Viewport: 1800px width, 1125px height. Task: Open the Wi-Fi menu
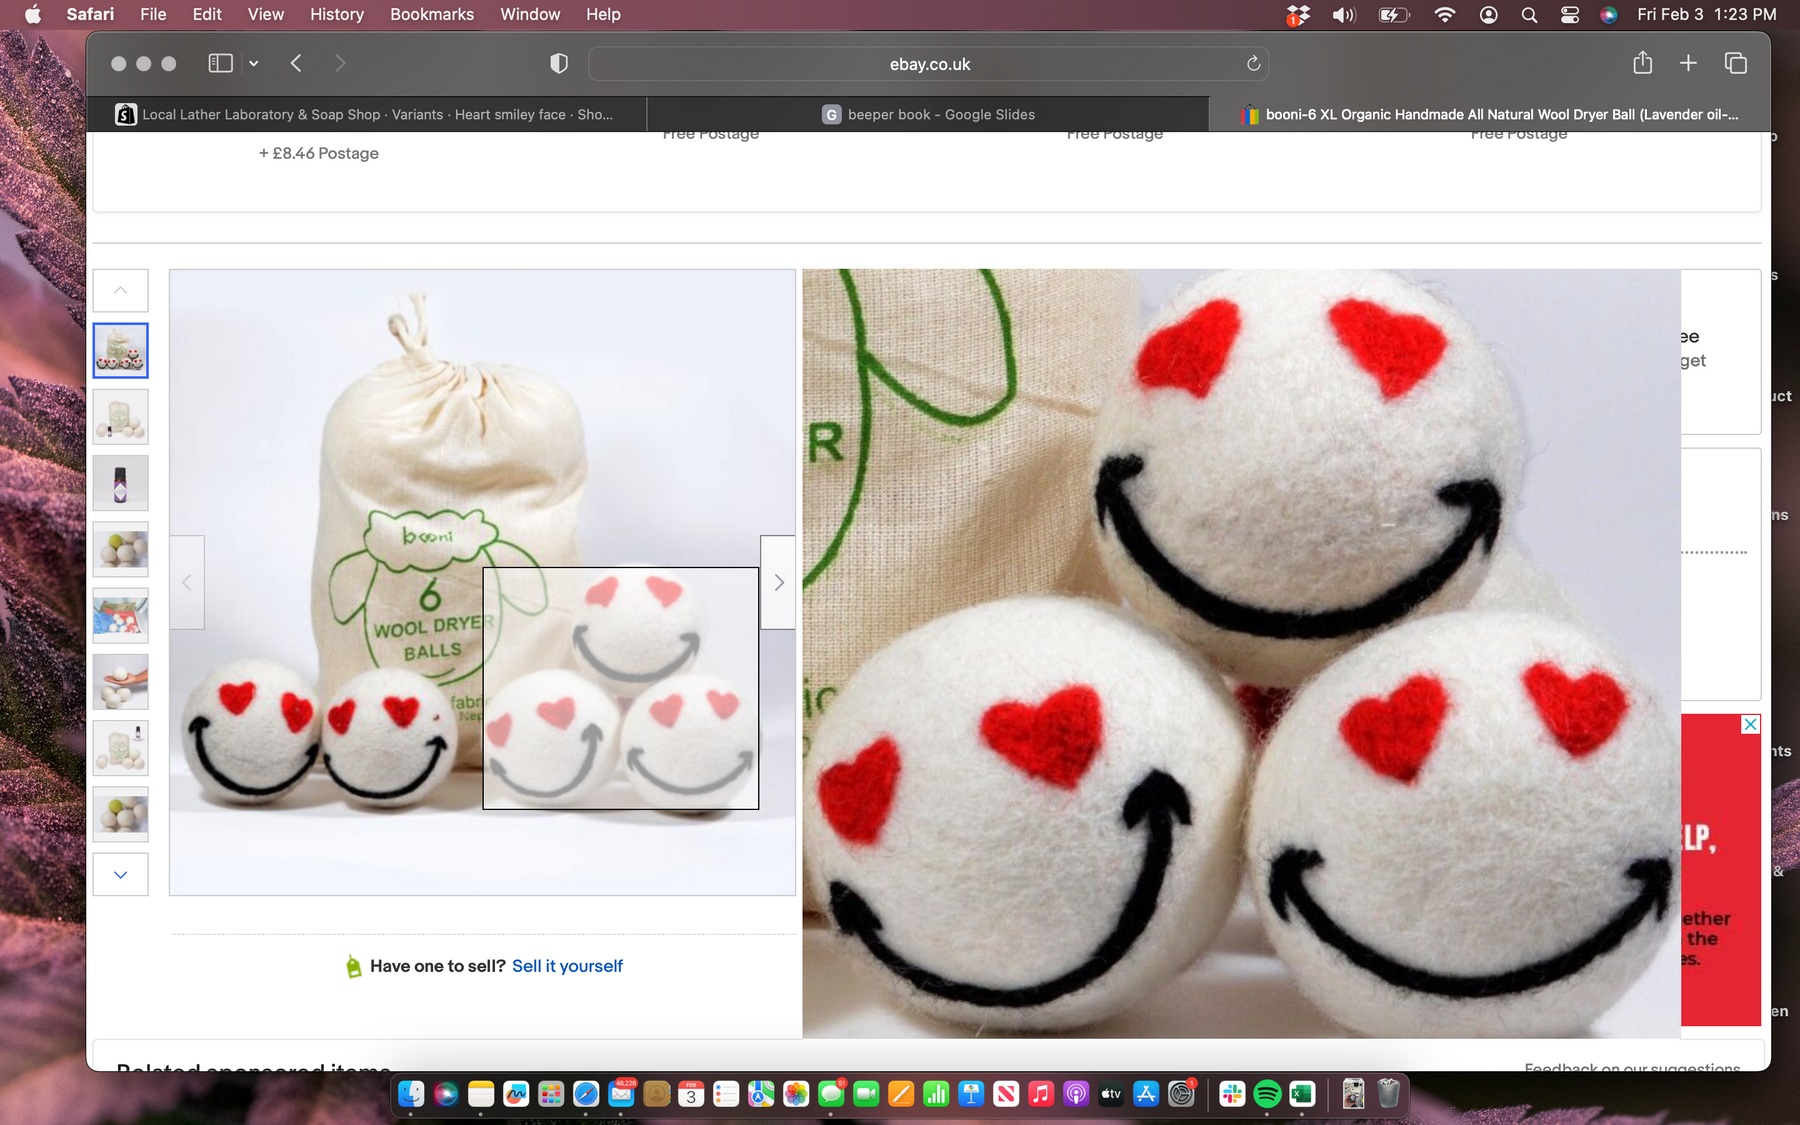pos(1444,14)
